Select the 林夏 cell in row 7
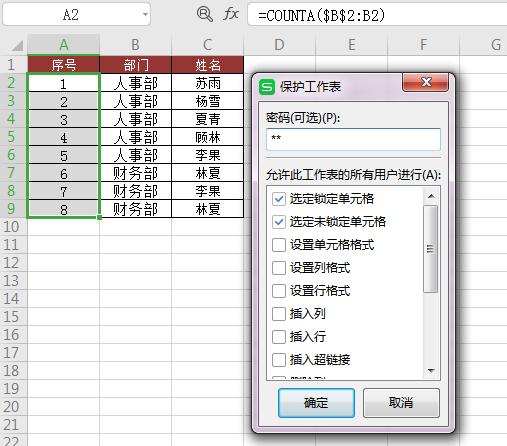 pos(208,173)
